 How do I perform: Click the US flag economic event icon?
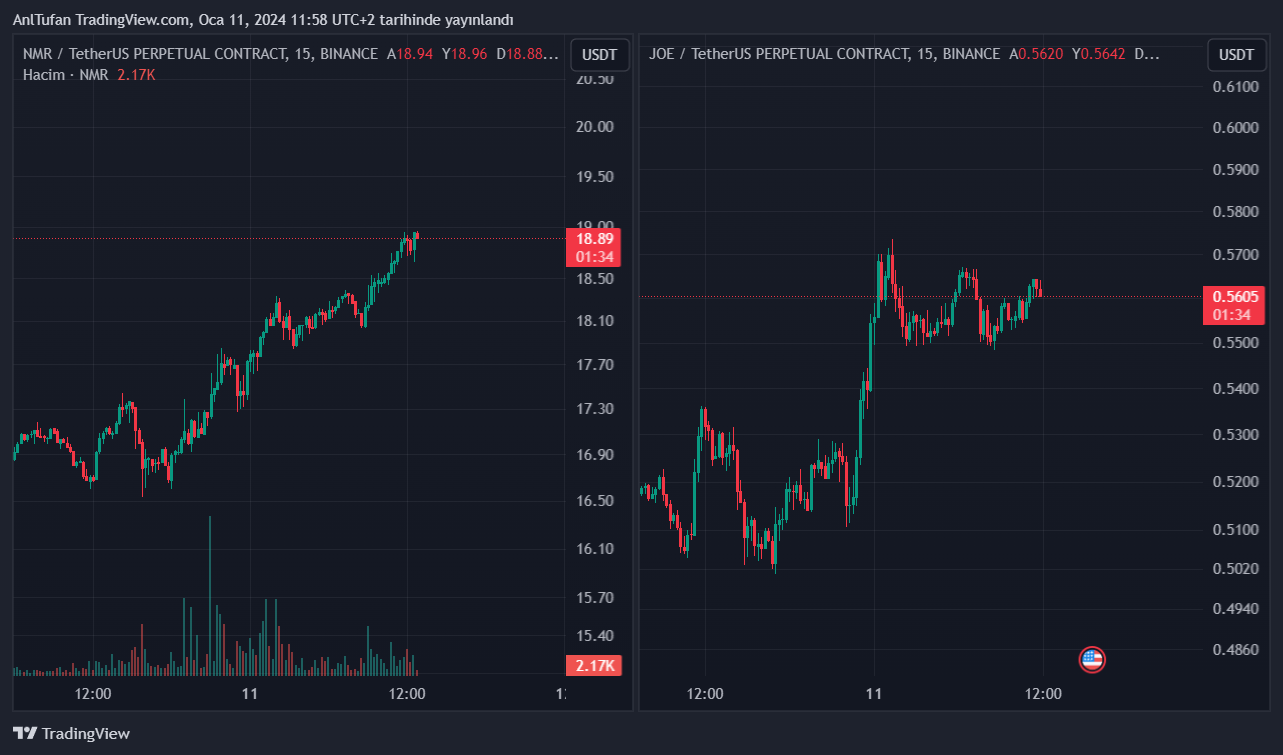click(1092, 659)
